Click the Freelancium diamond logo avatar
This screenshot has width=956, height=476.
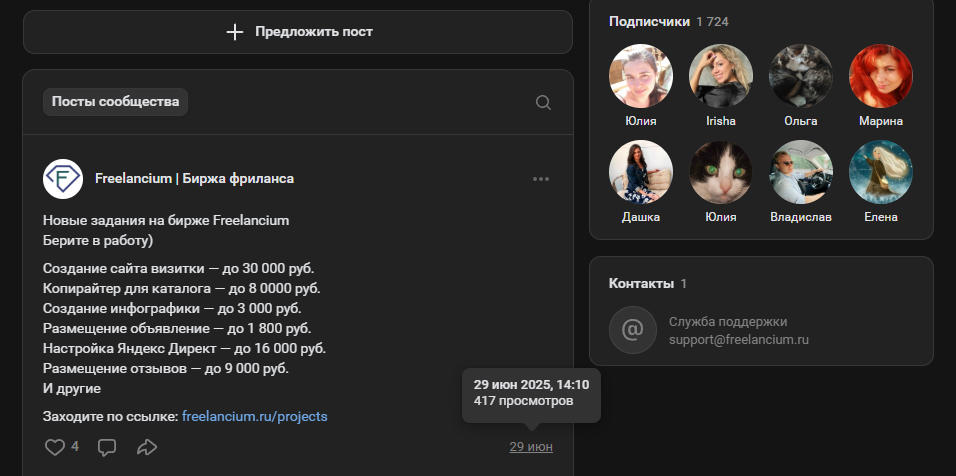[63, 179]
